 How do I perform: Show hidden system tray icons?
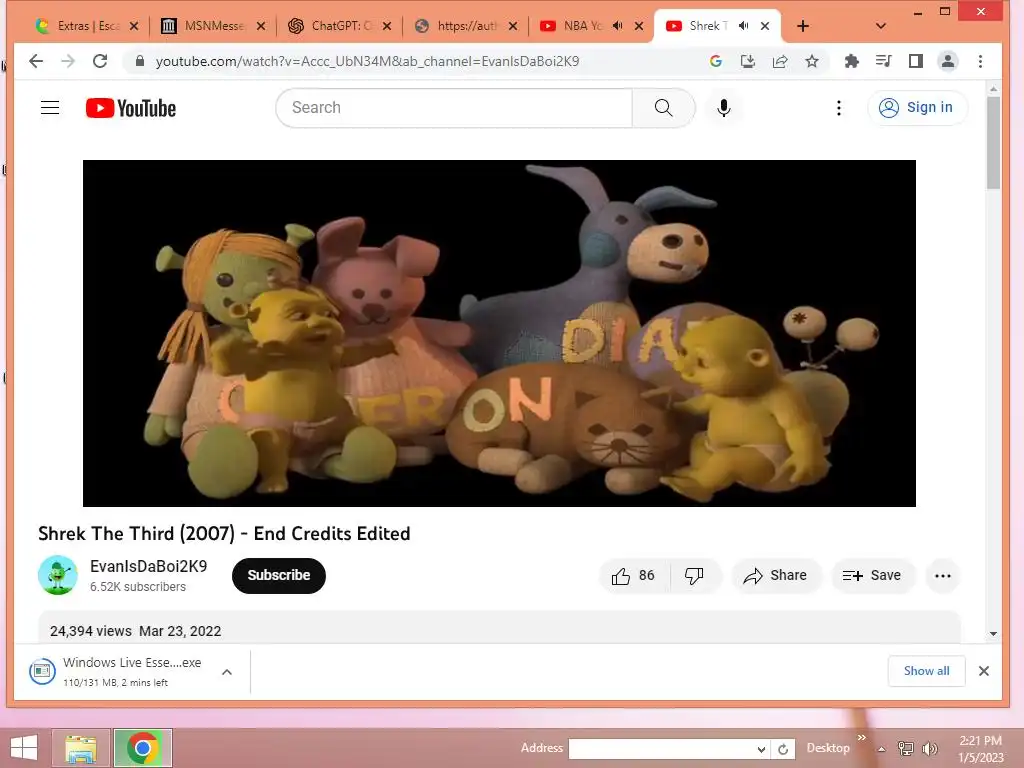point(882,749)
